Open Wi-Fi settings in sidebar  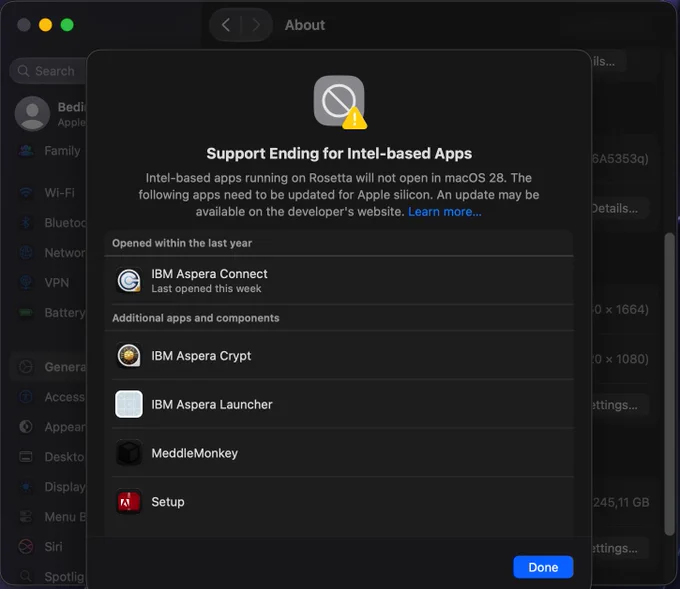coord(59,193)
